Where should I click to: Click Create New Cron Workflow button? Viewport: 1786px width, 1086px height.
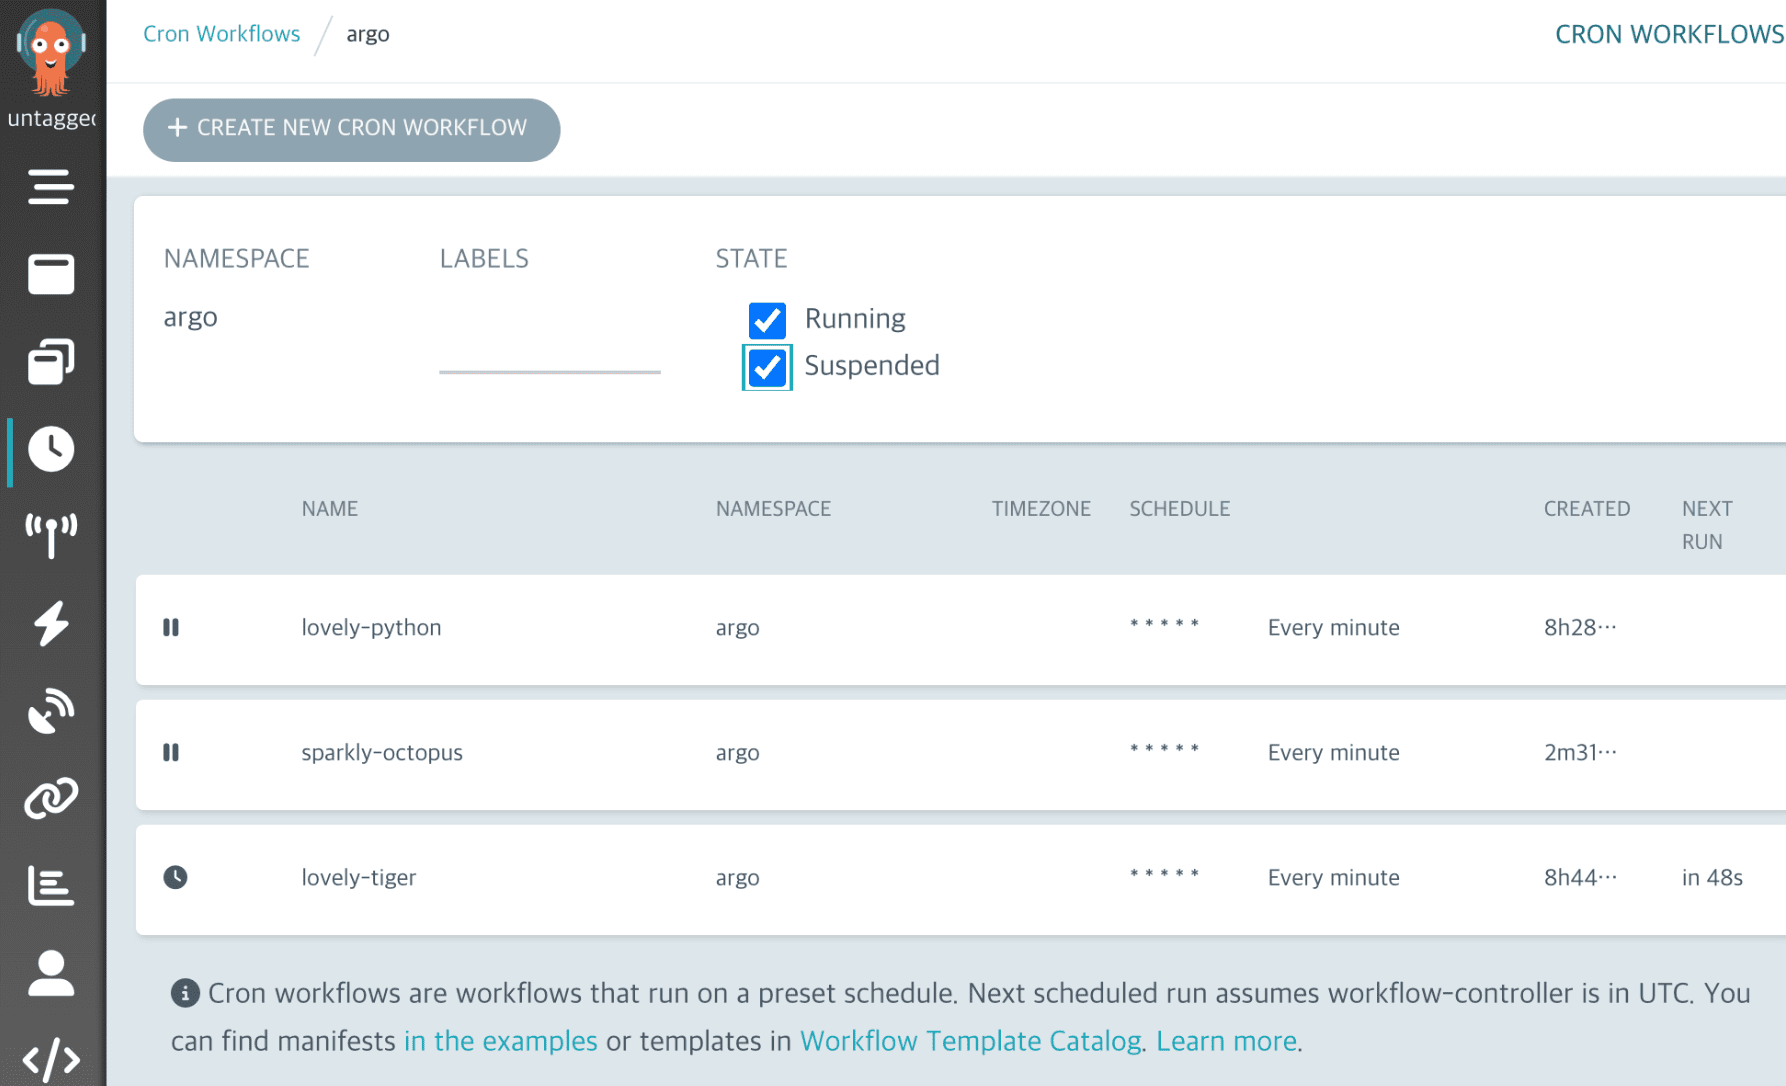pyautogui.click(x=351, y=129)
